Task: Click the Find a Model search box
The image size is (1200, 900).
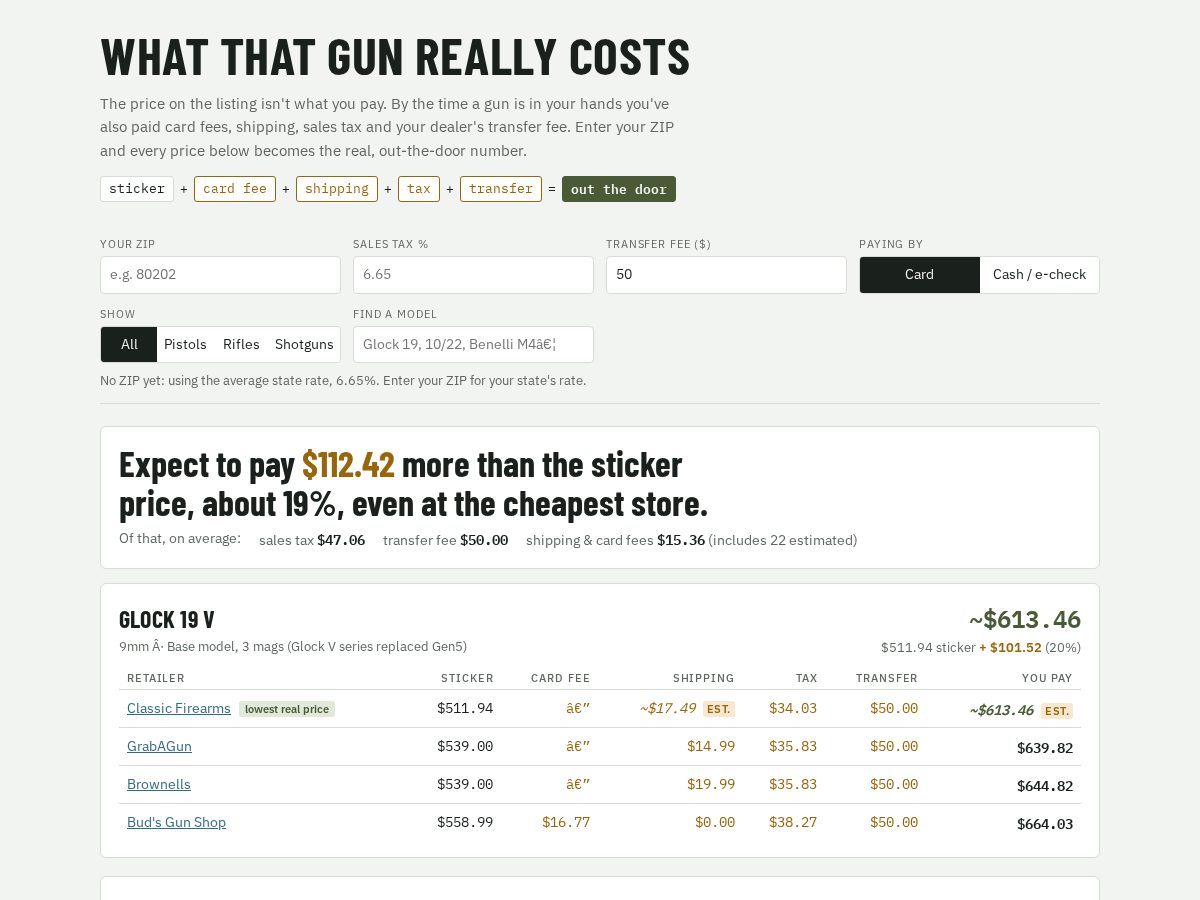Action: 473,344
